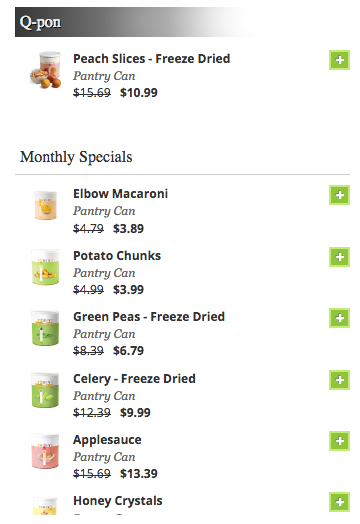This screenshot has width=360, height=524.
Task: Add Applesauce with the green plus icon
Action: [x=339, y=441]
